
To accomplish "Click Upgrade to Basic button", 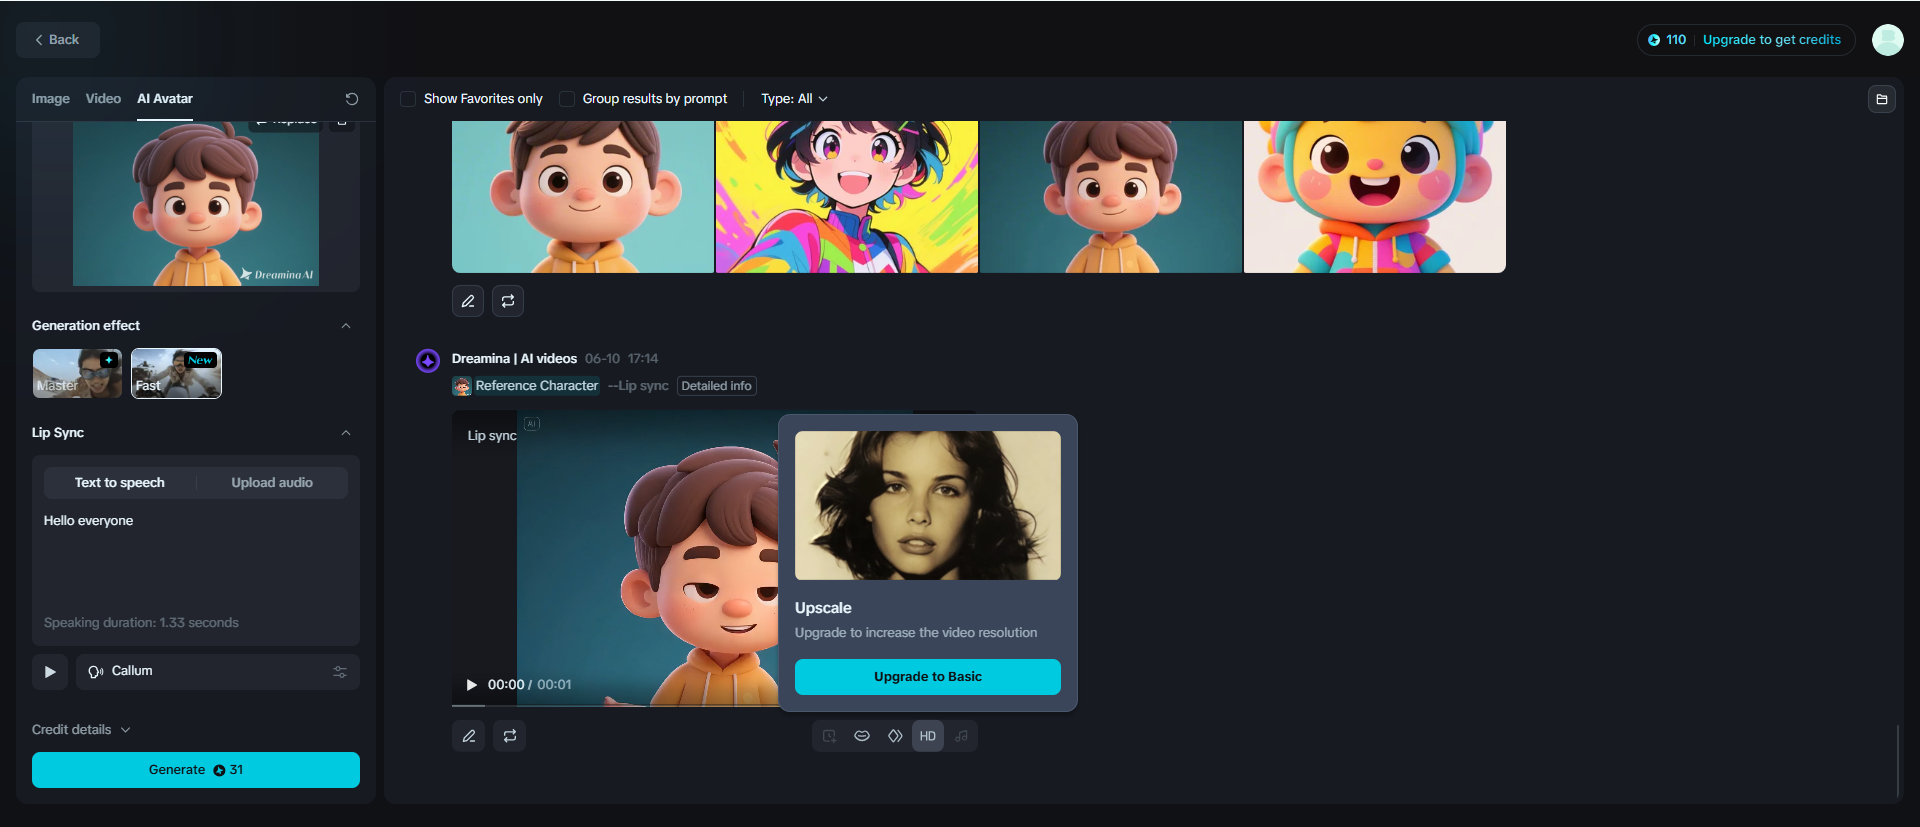I will [x=928, y=677].
